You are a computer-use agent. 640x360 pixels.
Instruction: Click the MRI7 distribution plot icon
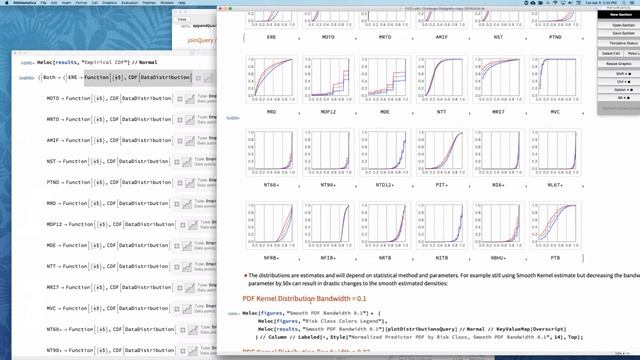190,288
